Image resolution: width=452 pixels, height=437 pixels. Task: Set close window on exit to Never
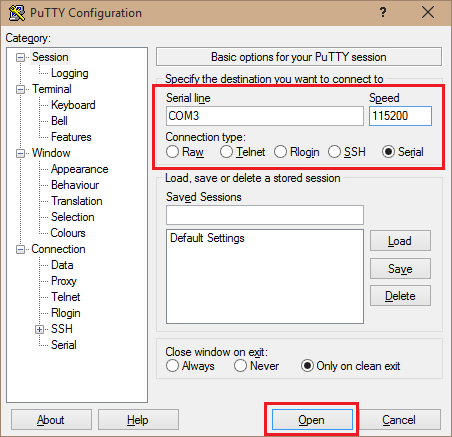[240, 366]
